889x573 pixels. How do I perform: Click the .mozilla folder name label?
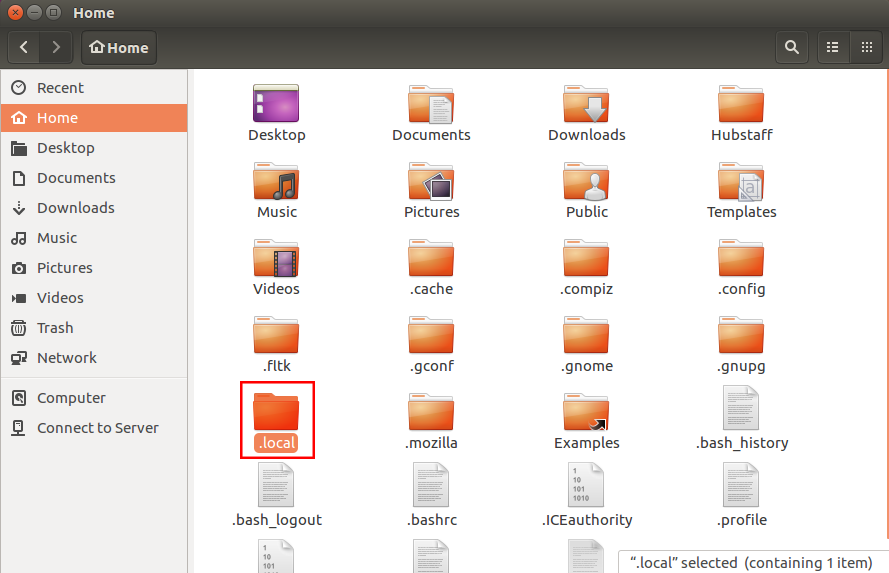(431, 443)
